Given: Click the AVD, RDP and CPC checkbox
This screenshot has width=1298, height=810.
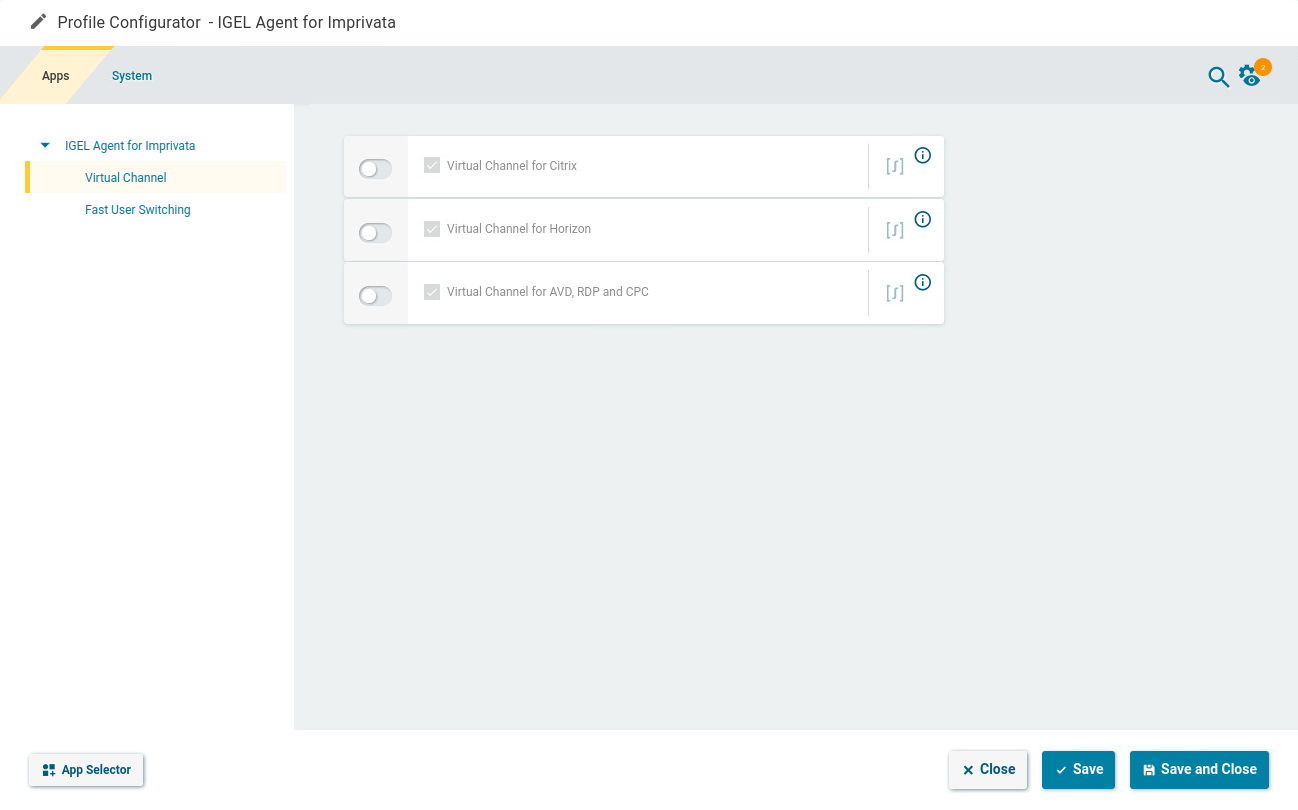Looking at the screenshot, I should pyautogui.click(x=432, y=291).
